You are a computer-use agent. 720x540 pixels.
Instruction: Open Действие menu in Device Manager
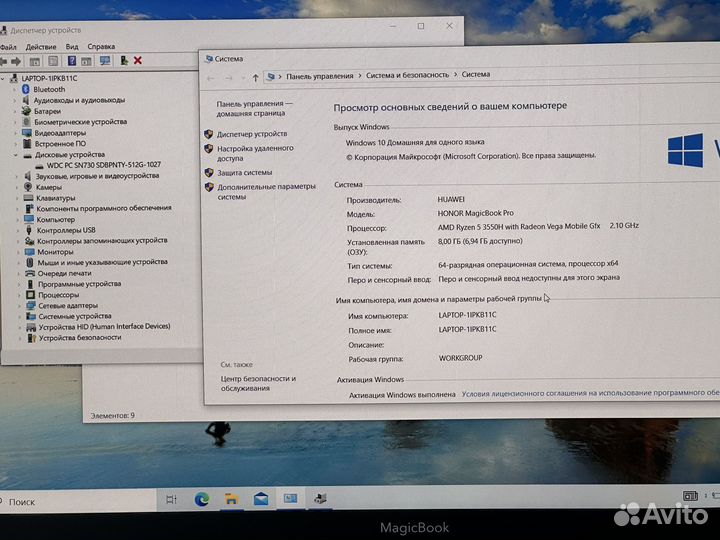point(41,47)
